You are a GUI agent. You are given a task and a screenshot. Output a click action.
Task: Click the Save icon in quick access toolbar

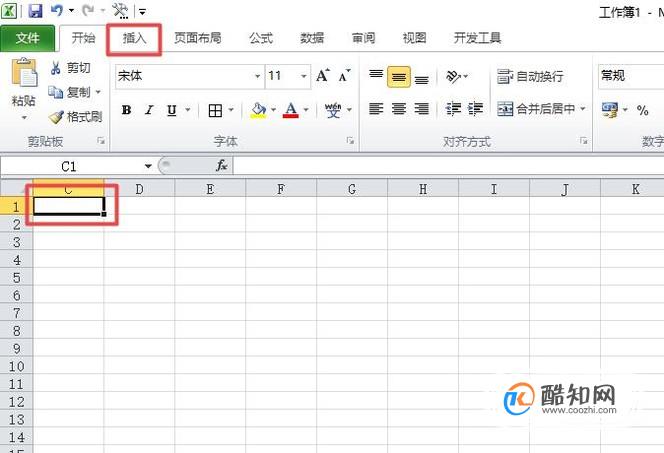click(x=35, y=10)
